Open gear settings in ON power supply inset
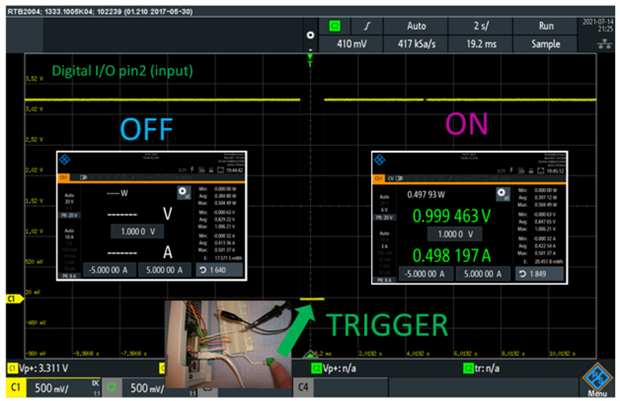620x401 pixels. (502, 193)
